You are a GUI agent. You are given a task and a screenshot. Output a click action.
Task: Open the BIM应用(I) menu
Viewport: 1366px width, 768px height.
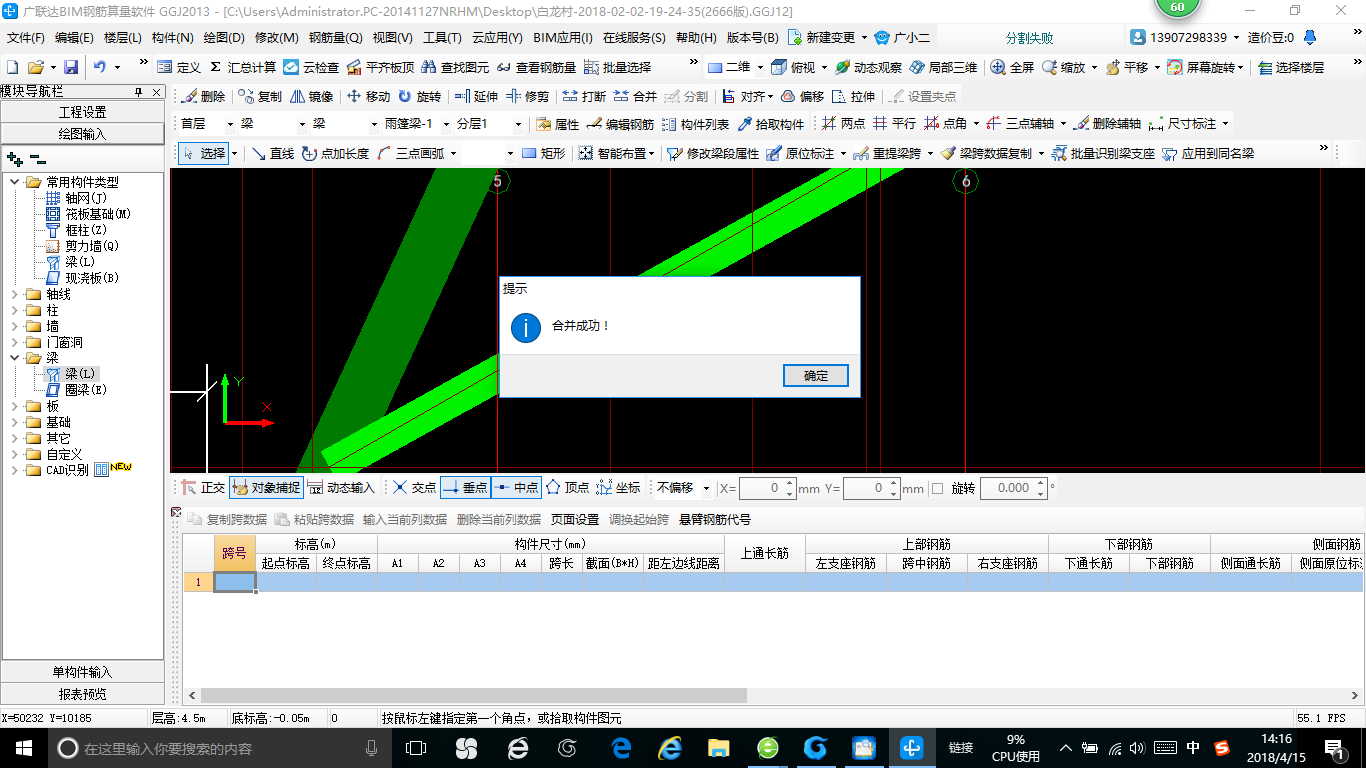563,38
